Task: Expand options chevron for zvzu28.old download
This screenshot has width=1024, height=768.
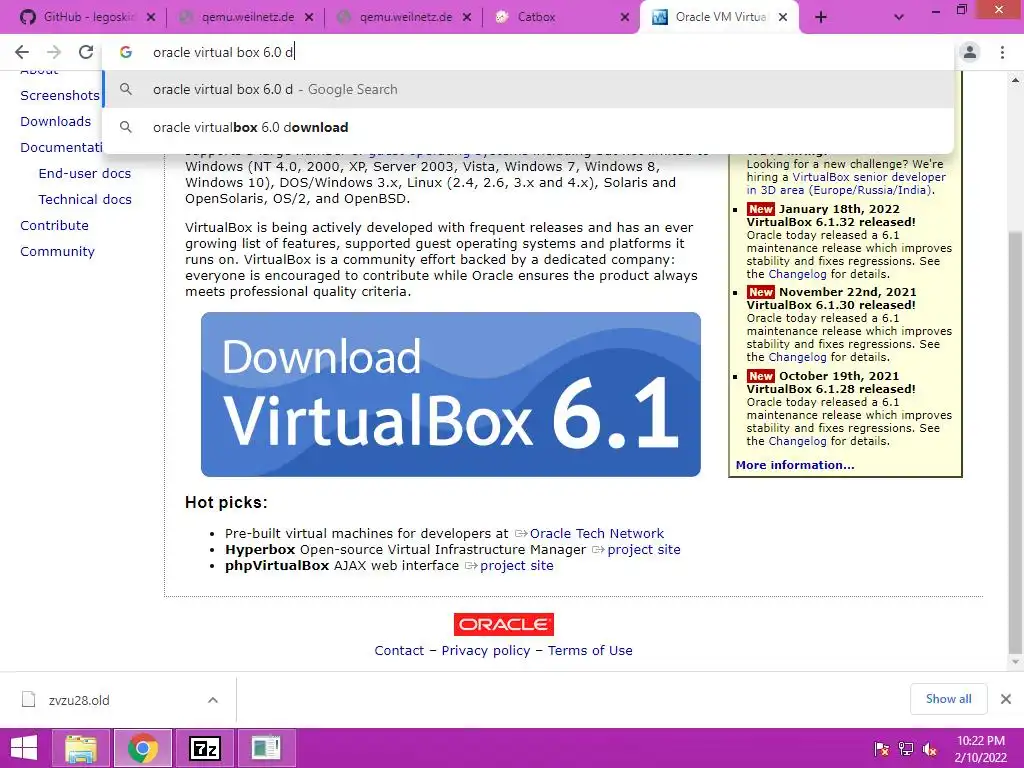Action: pos(213,700)
